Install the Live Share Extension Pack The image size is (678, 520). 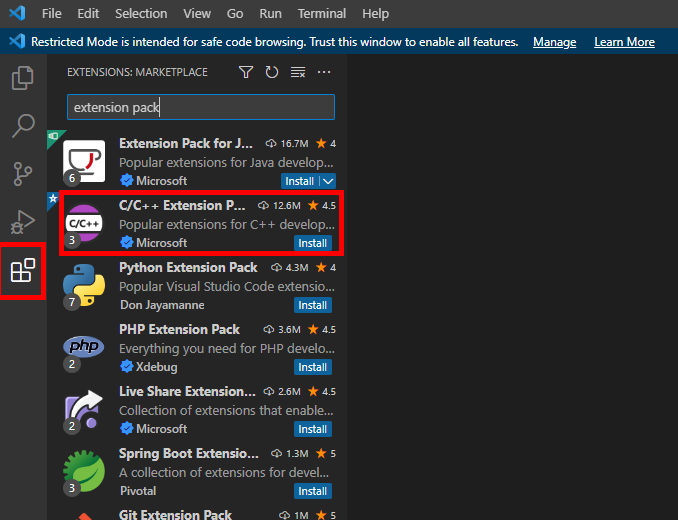click(x=313, y=429)
